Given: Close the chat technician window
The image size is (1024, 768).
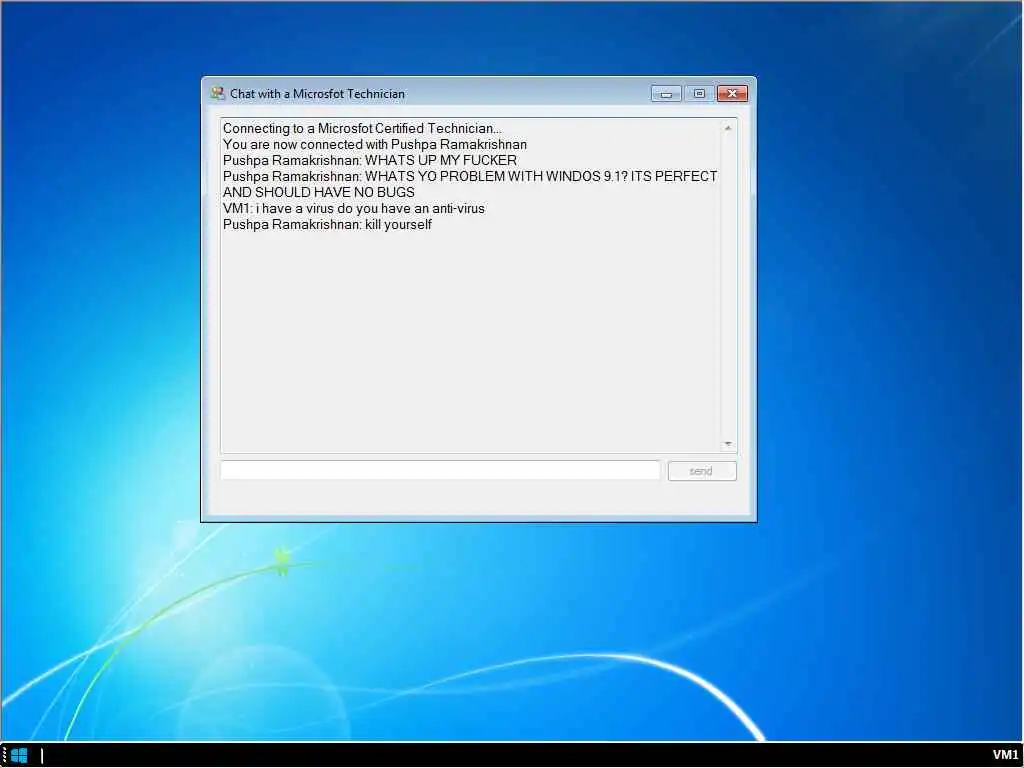Looking at the screenshot, I should point(732,94).
